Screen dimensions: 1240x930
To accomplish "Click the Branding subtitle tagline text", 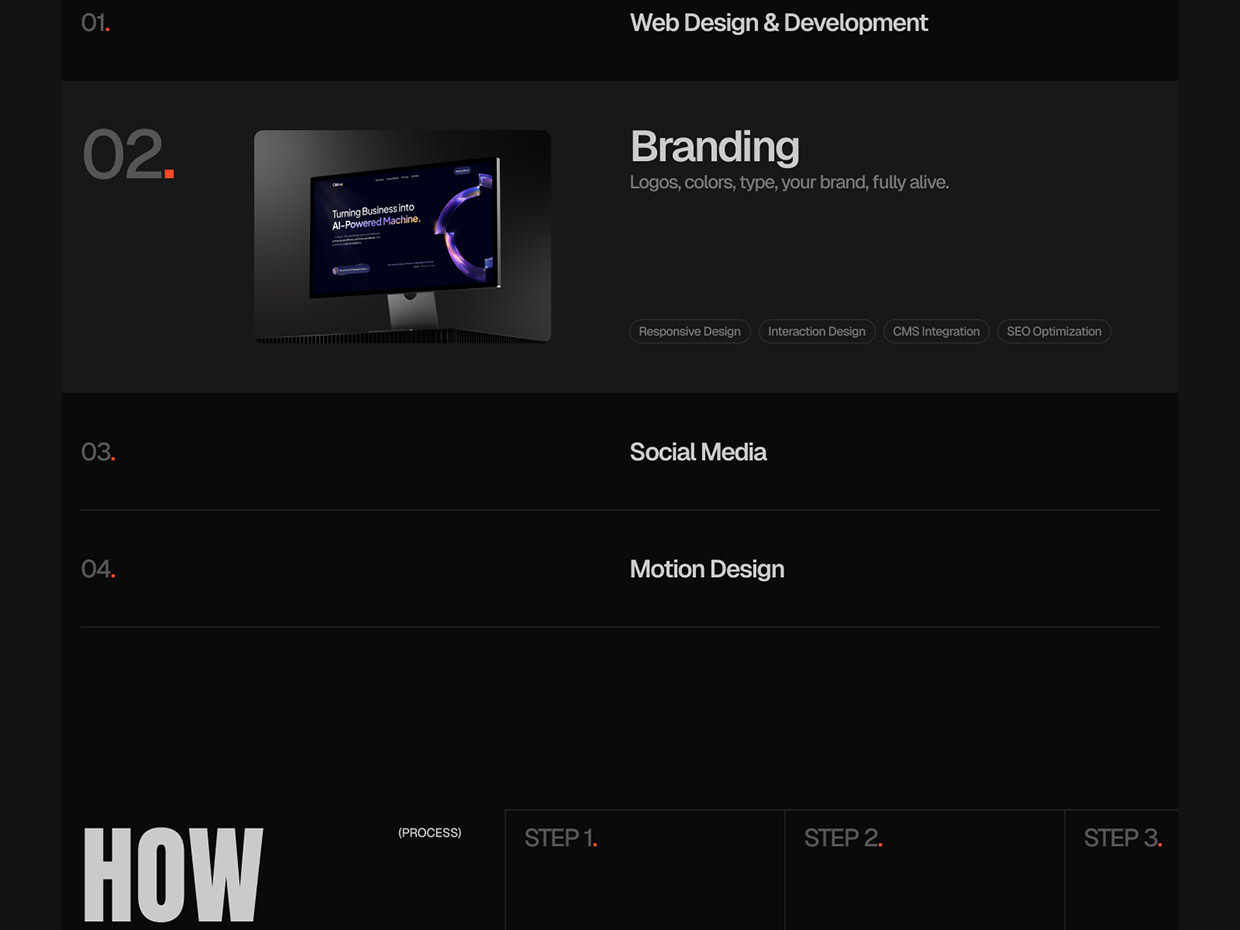I will pyautogui.click(x=789, y=182).
